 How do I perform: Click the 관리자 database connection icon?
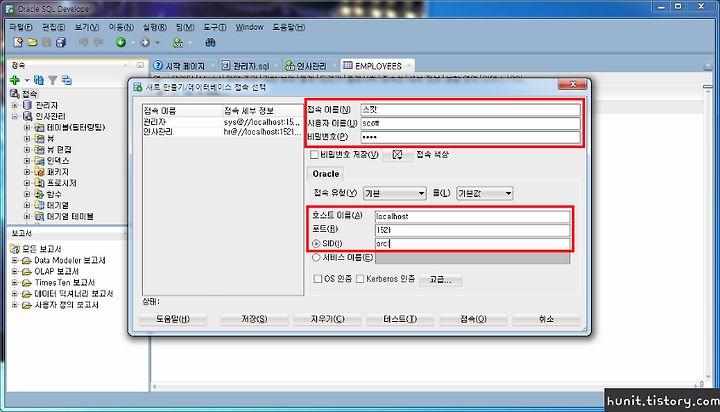(28, 105)
